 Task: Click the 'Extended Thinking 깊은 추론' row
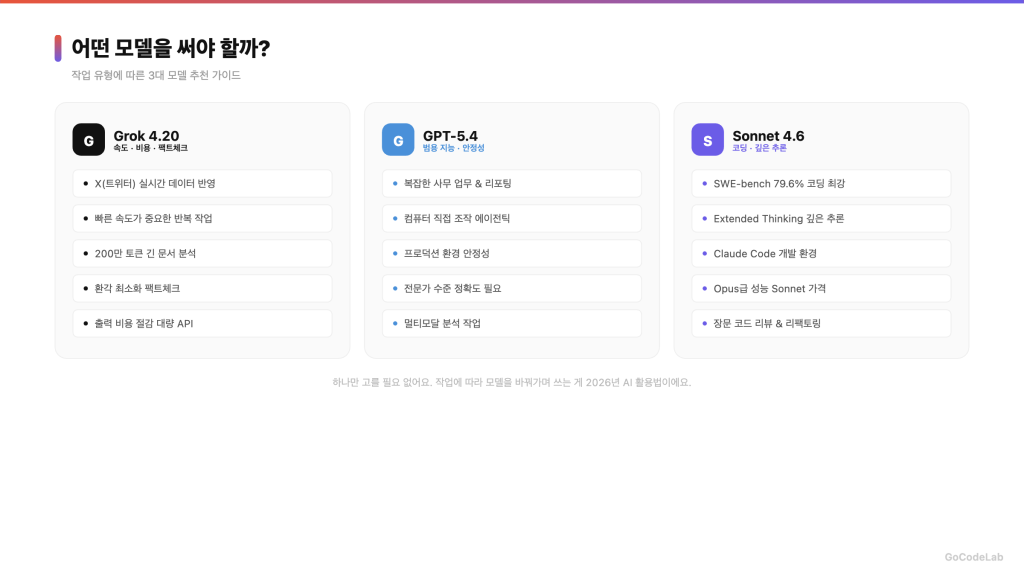(x=821, y=219)
